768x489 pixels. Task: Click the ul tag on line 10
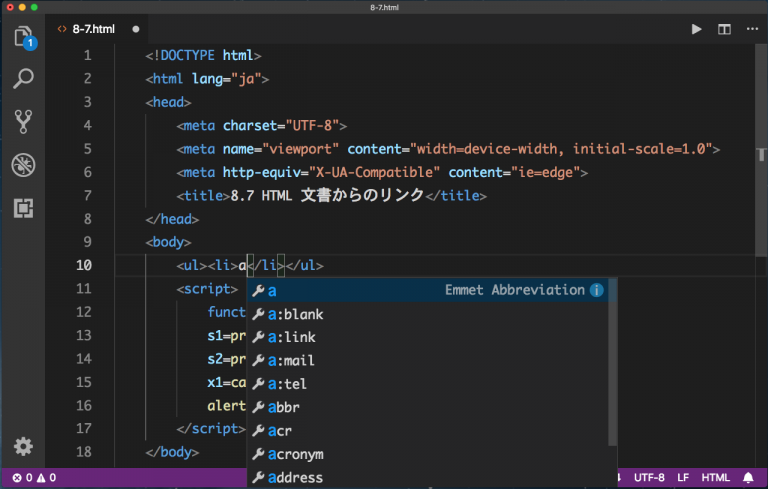pyautogui.click(x=192, y=265)
